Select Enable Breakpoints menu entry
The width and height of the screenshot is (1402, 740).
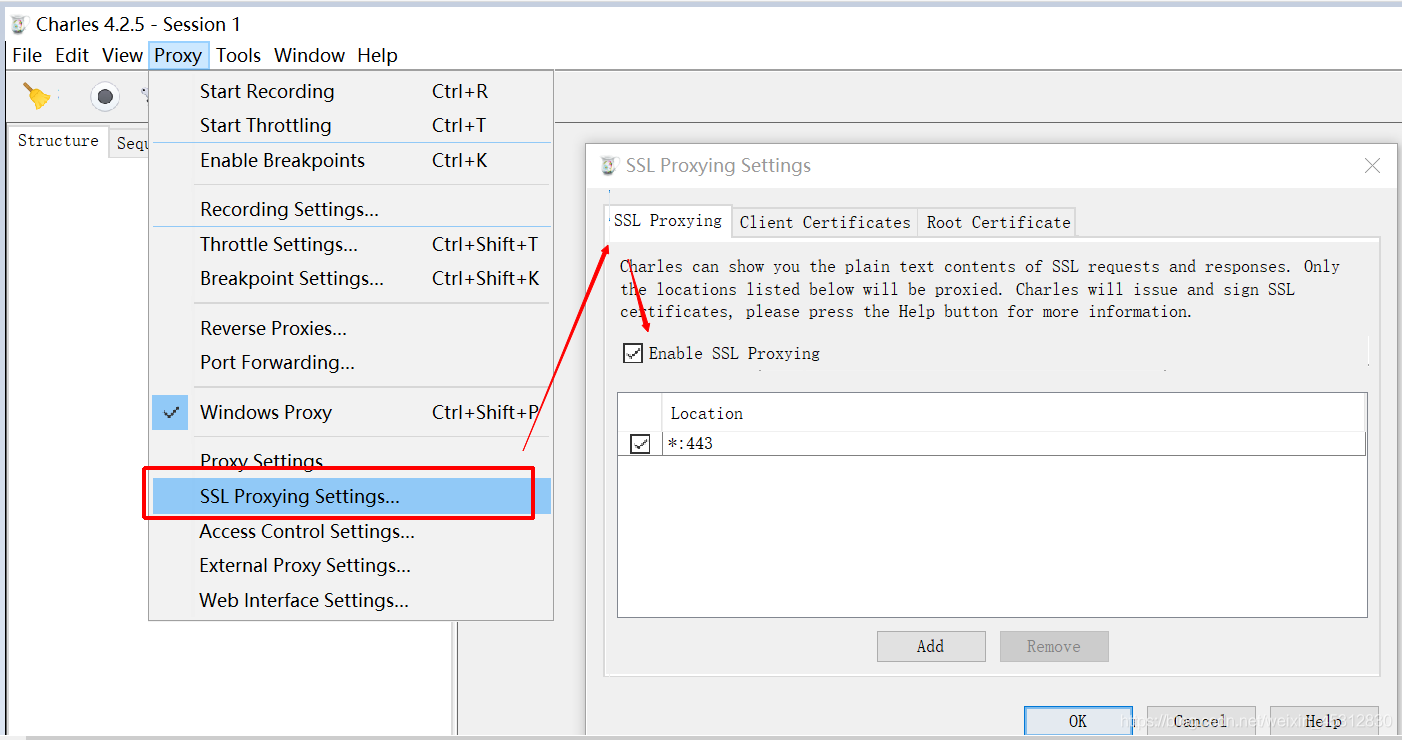pos(351,160)
